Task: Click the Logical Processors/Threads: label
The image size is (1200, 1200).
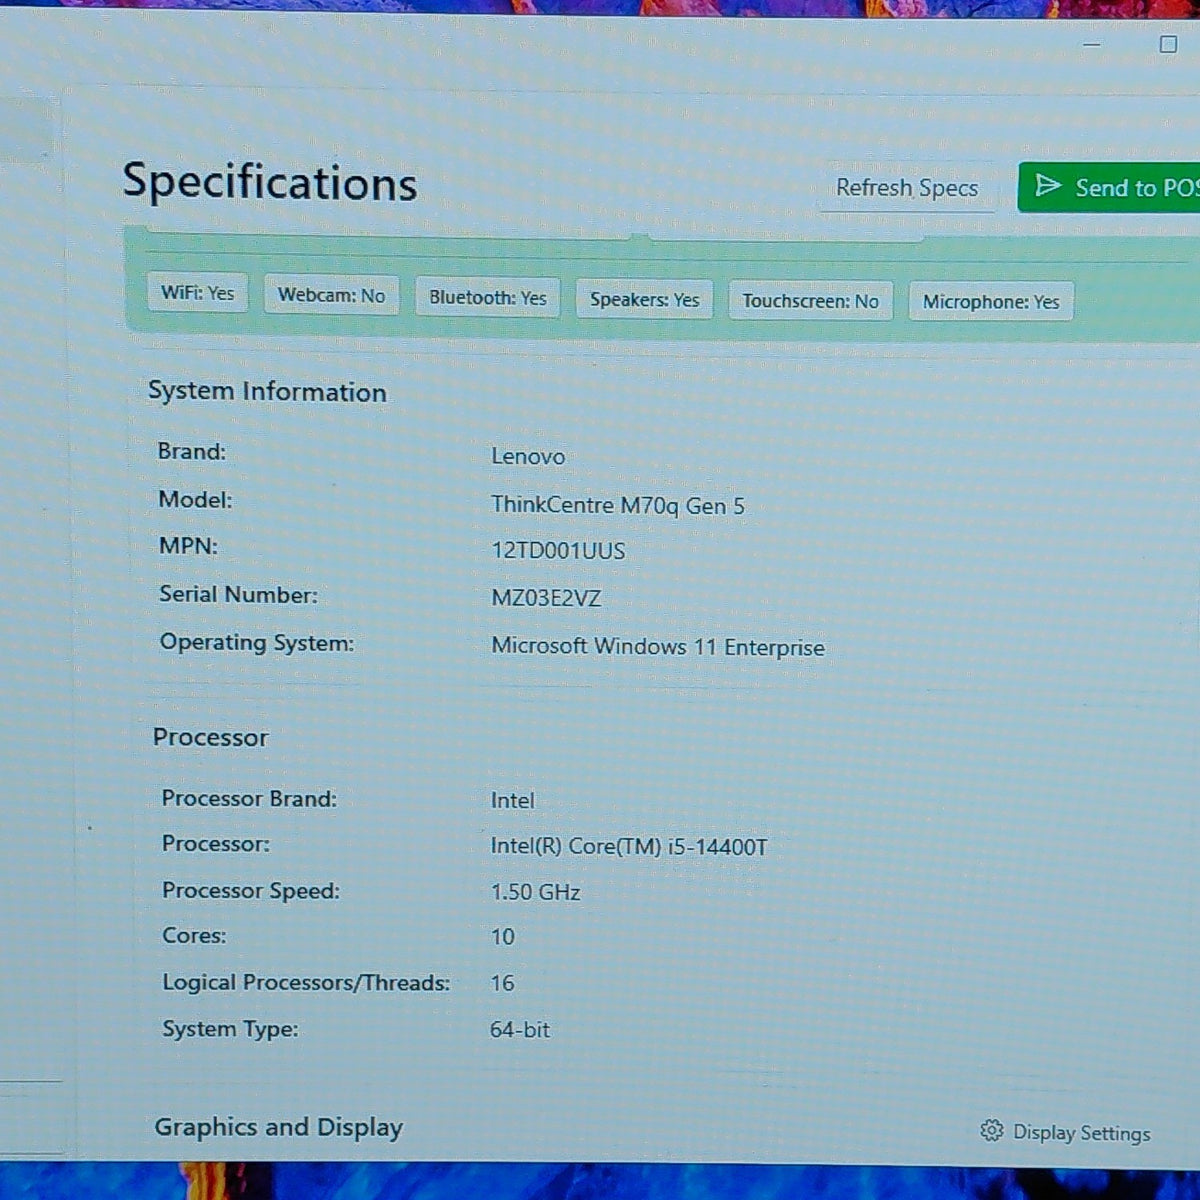Action: click(306, 983)
